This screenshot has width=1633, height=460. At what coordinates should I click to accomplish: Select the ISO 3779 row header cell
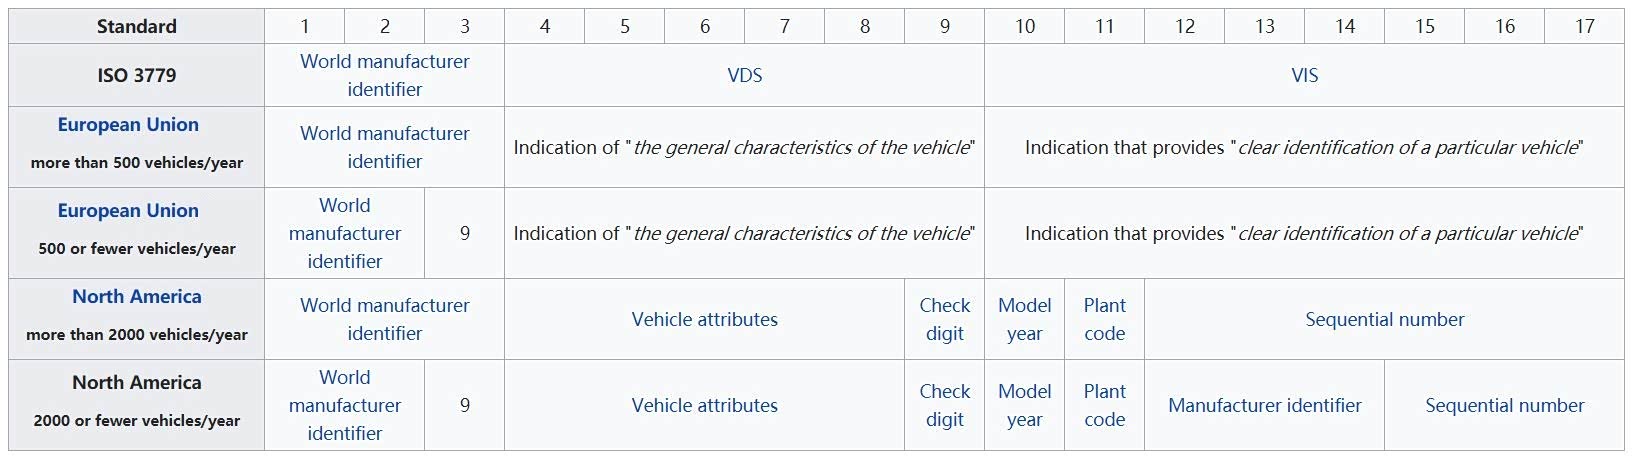tap(136, 75)
